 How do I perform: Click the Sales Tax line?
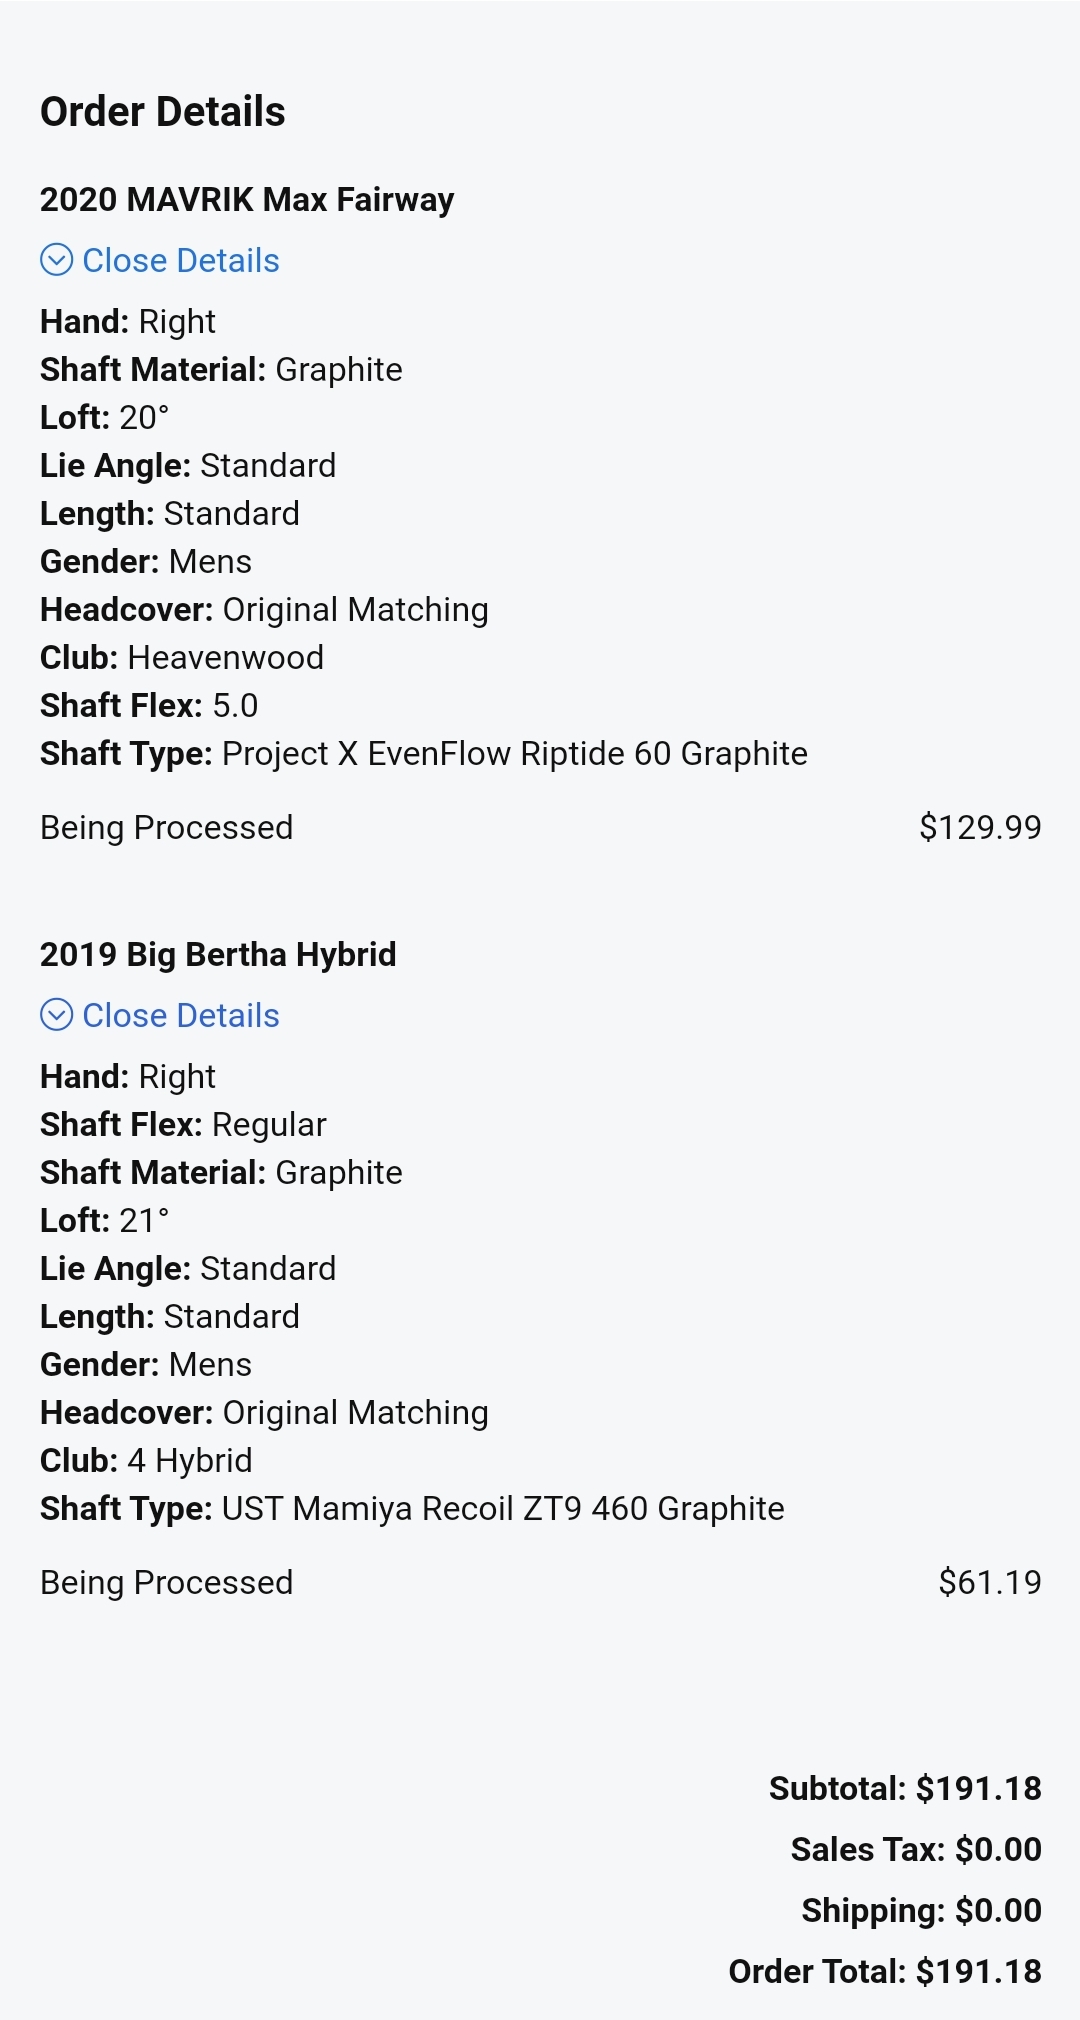pos(916,1849)
